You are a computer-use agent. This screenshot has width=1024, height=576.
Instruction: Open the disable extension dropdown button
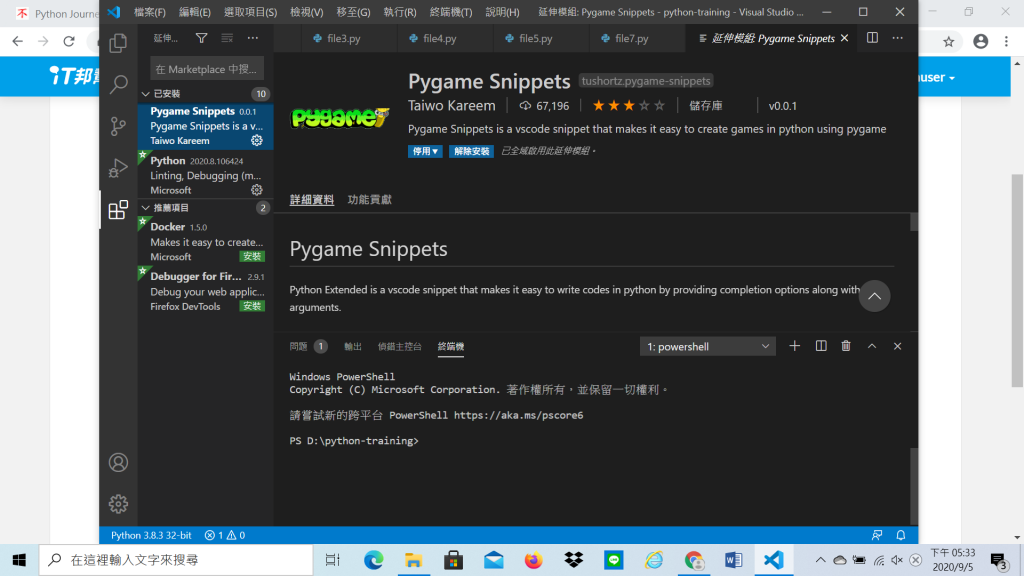pyautogui.click(x=425, y=151)
